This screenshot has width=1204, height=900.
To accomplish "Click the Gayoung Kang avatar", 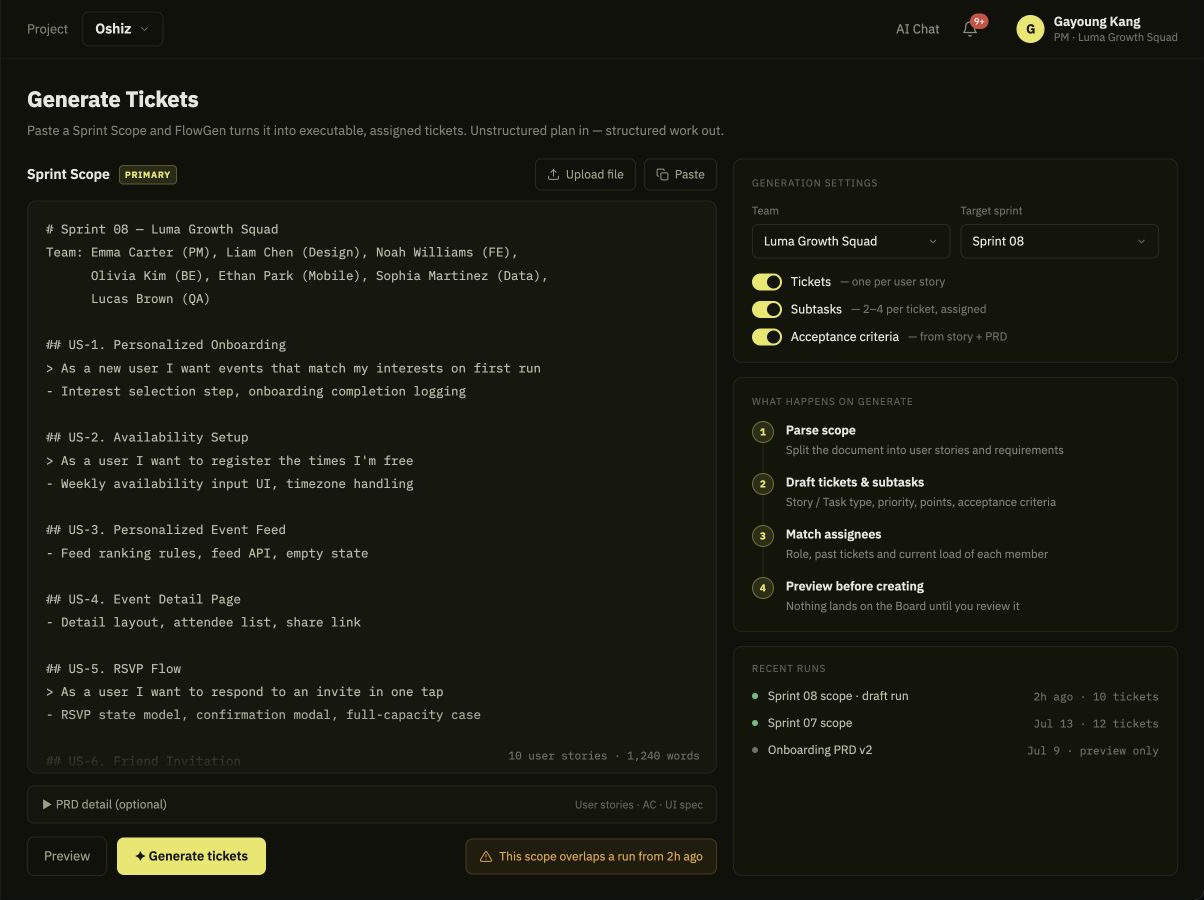I will pyautogui.click(x=1030, y=29).
